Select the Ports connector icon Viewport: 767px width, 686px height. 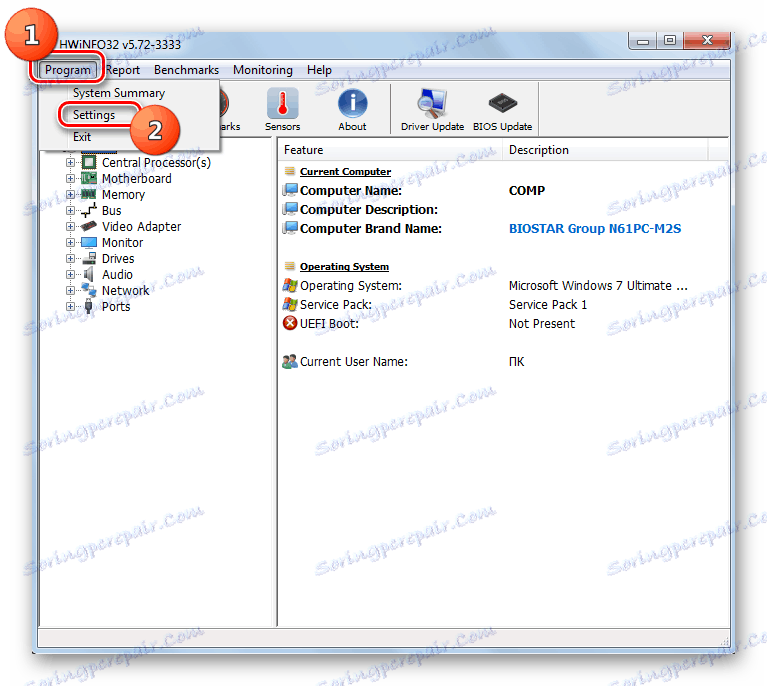(x=89, y=306)
